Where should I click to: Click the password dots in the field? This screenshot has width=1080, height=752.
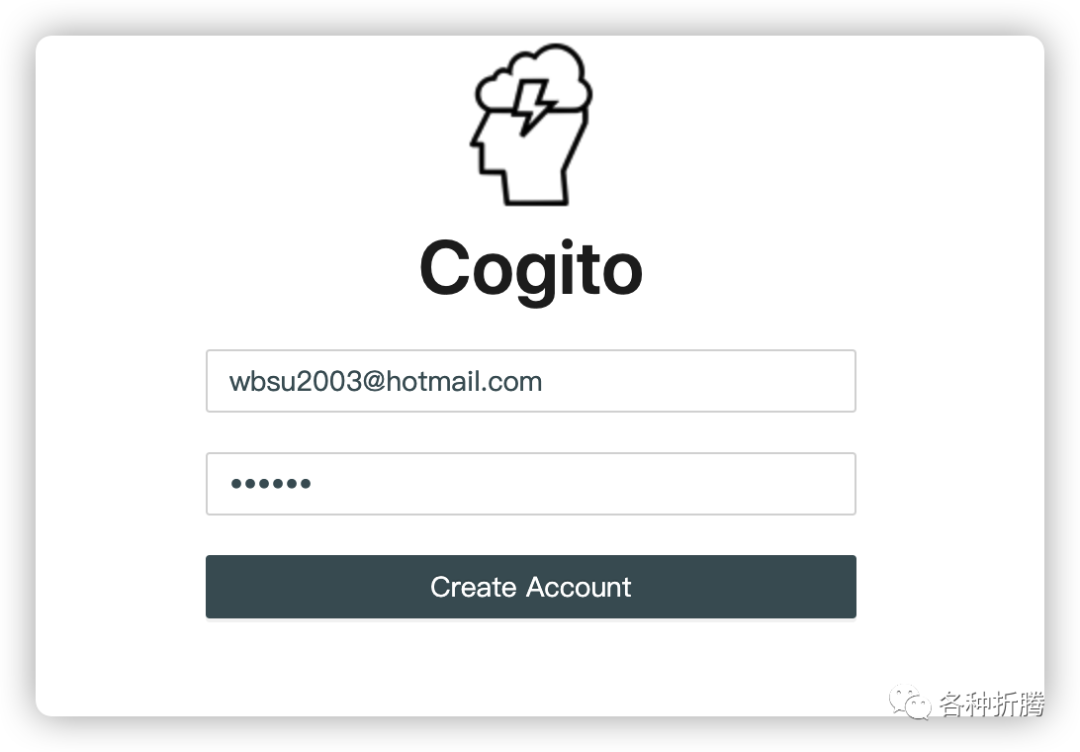coord(271,483)
